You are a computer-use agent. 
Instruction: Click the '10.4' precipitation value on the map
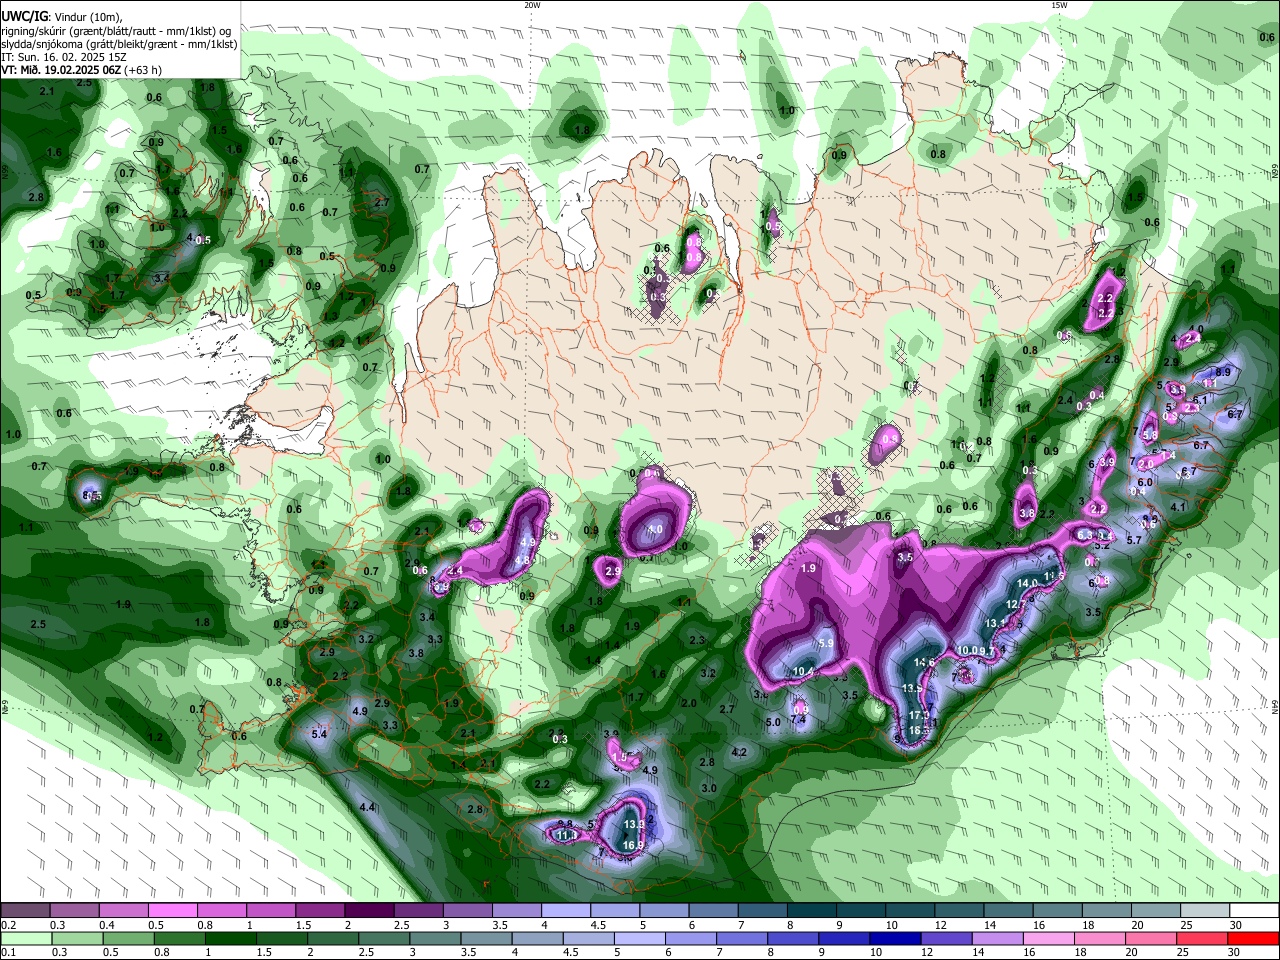tap(803, 671)
